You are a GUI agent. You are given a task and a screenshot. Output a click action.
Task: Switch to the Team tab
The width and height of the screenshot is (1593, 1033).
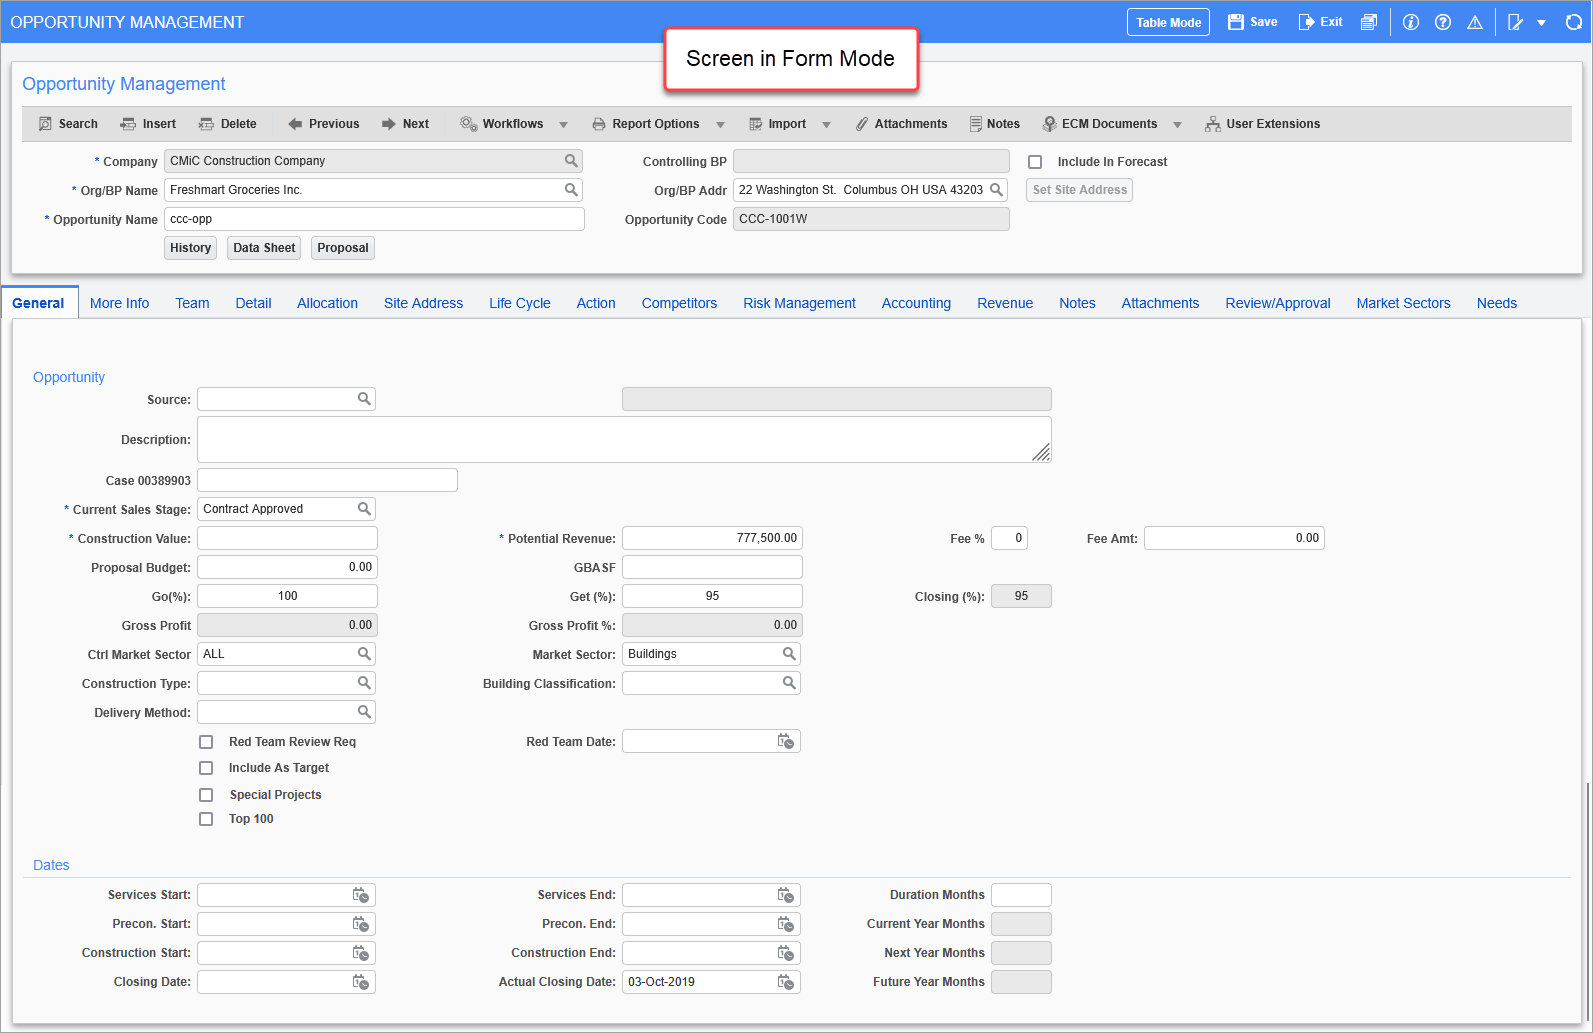(x=192, y=303)
